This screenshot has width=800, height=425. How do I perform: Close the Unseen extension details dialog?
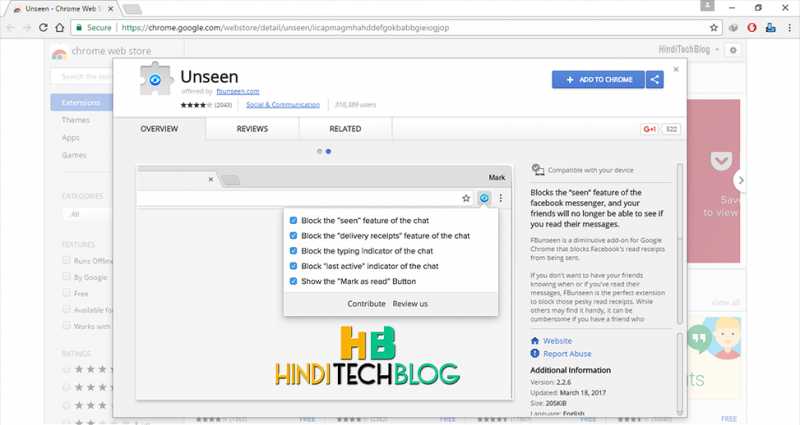676,69
